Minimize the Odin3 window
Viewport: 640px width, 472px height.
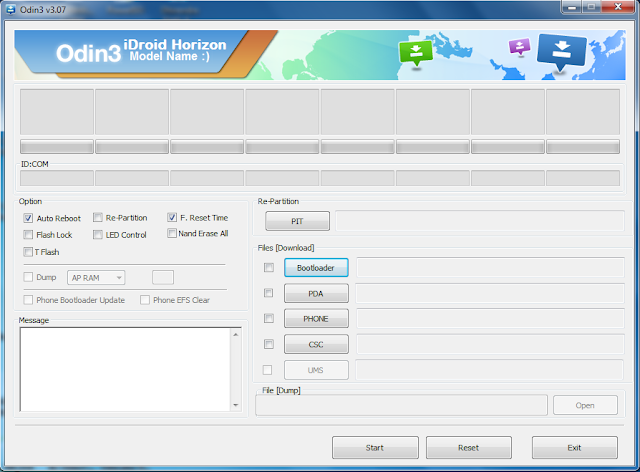(572, 7)
